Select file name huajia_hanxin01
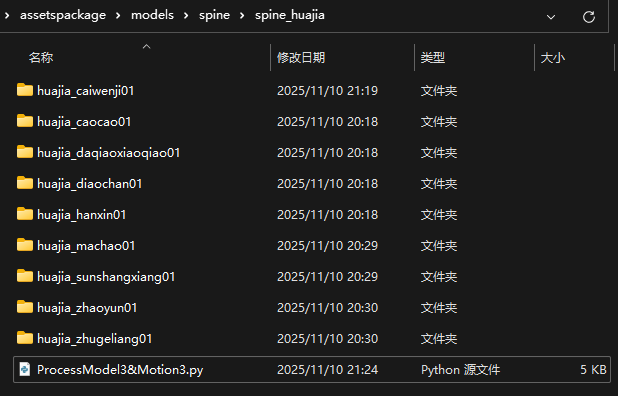Viewport: 618px width, 396px height. 82,215
